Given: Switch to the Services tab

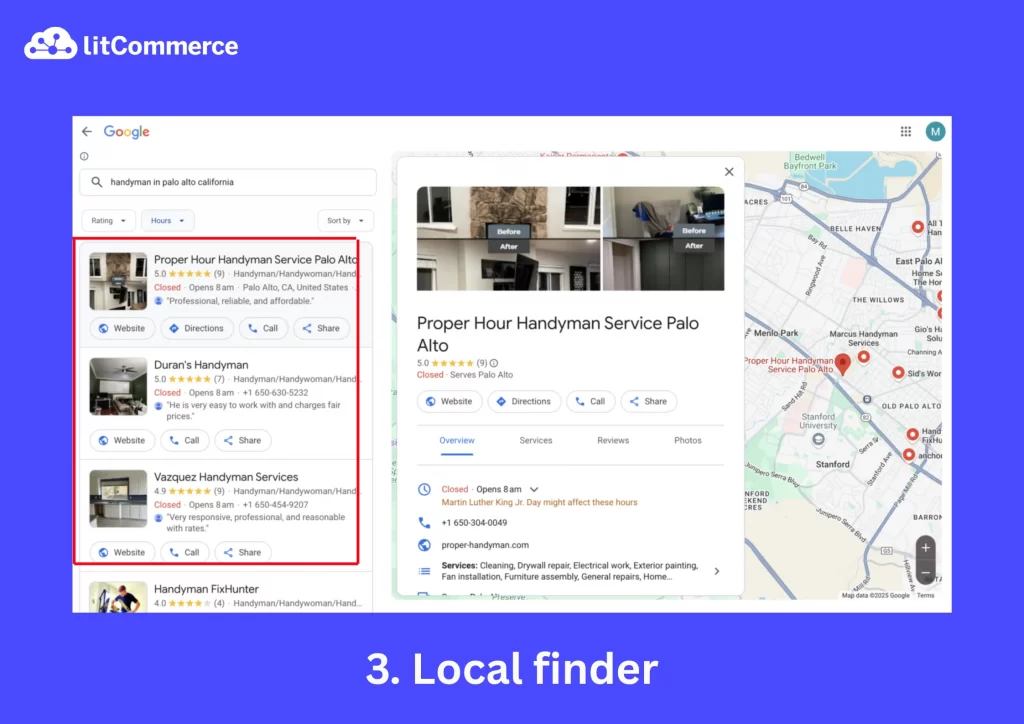Looking at the screenshot, I should pos(536,441).
